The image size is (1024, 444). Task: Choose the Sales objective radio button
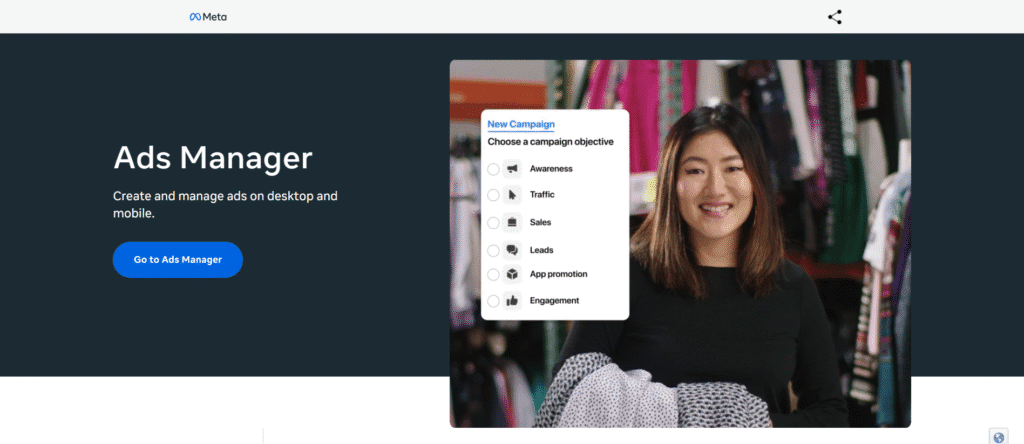coord(493,222)
